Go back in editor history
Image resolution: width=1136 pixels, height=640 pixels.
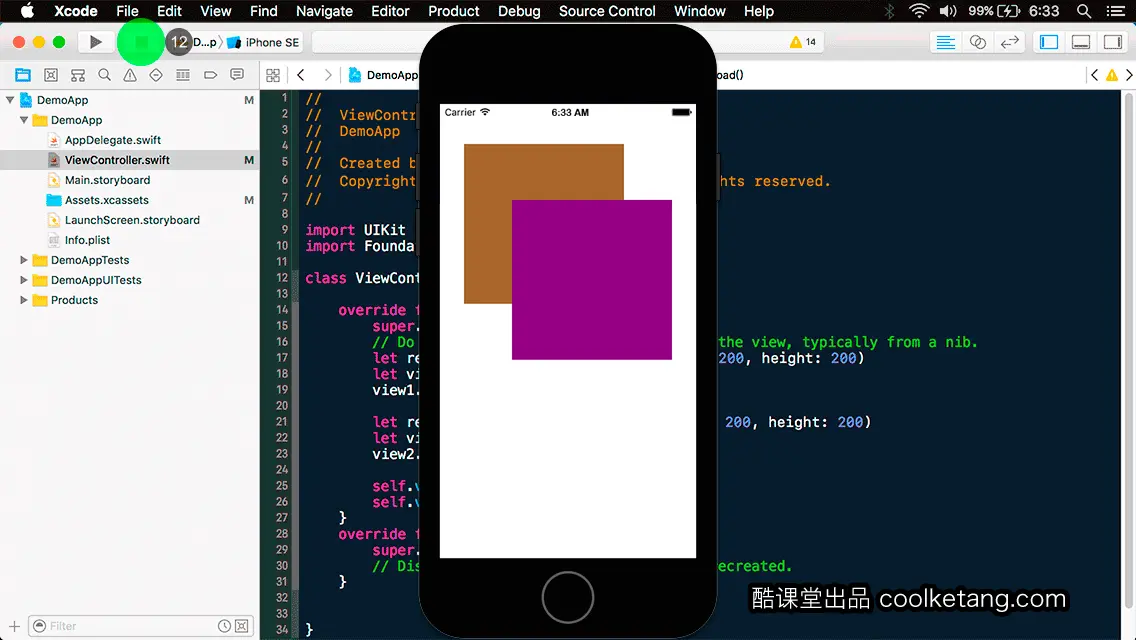301,75
